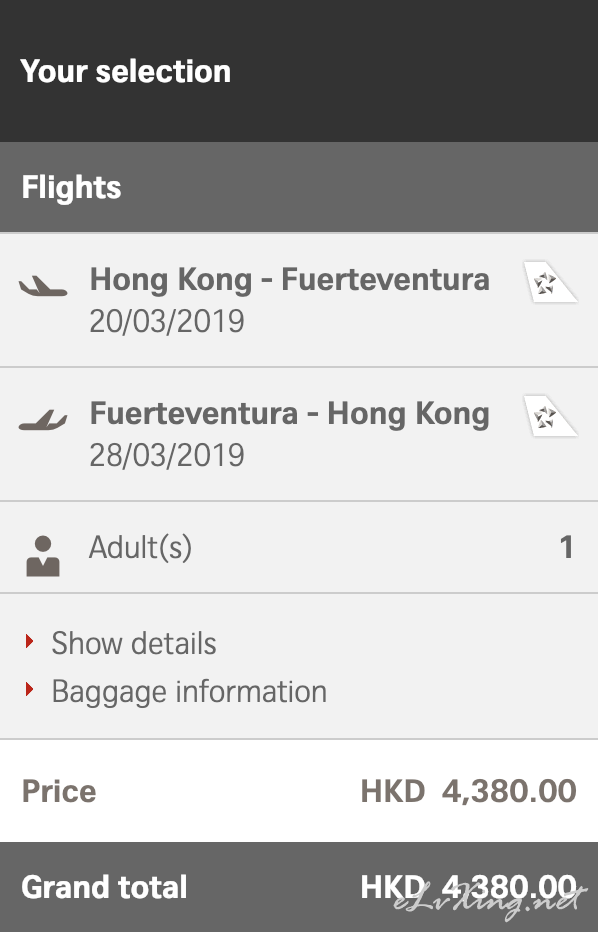Select Fuerteventura - Hong Kong flight row

[299, 434]
